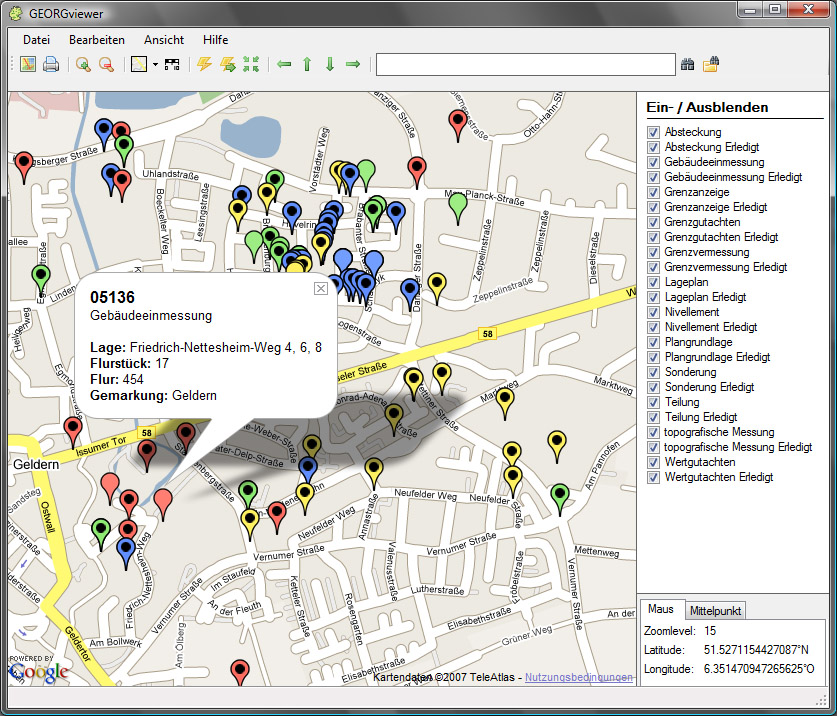This screenshot has height=716, width=837.
Task: Zoom out with the magnifier minus icon
Action: 106,65
